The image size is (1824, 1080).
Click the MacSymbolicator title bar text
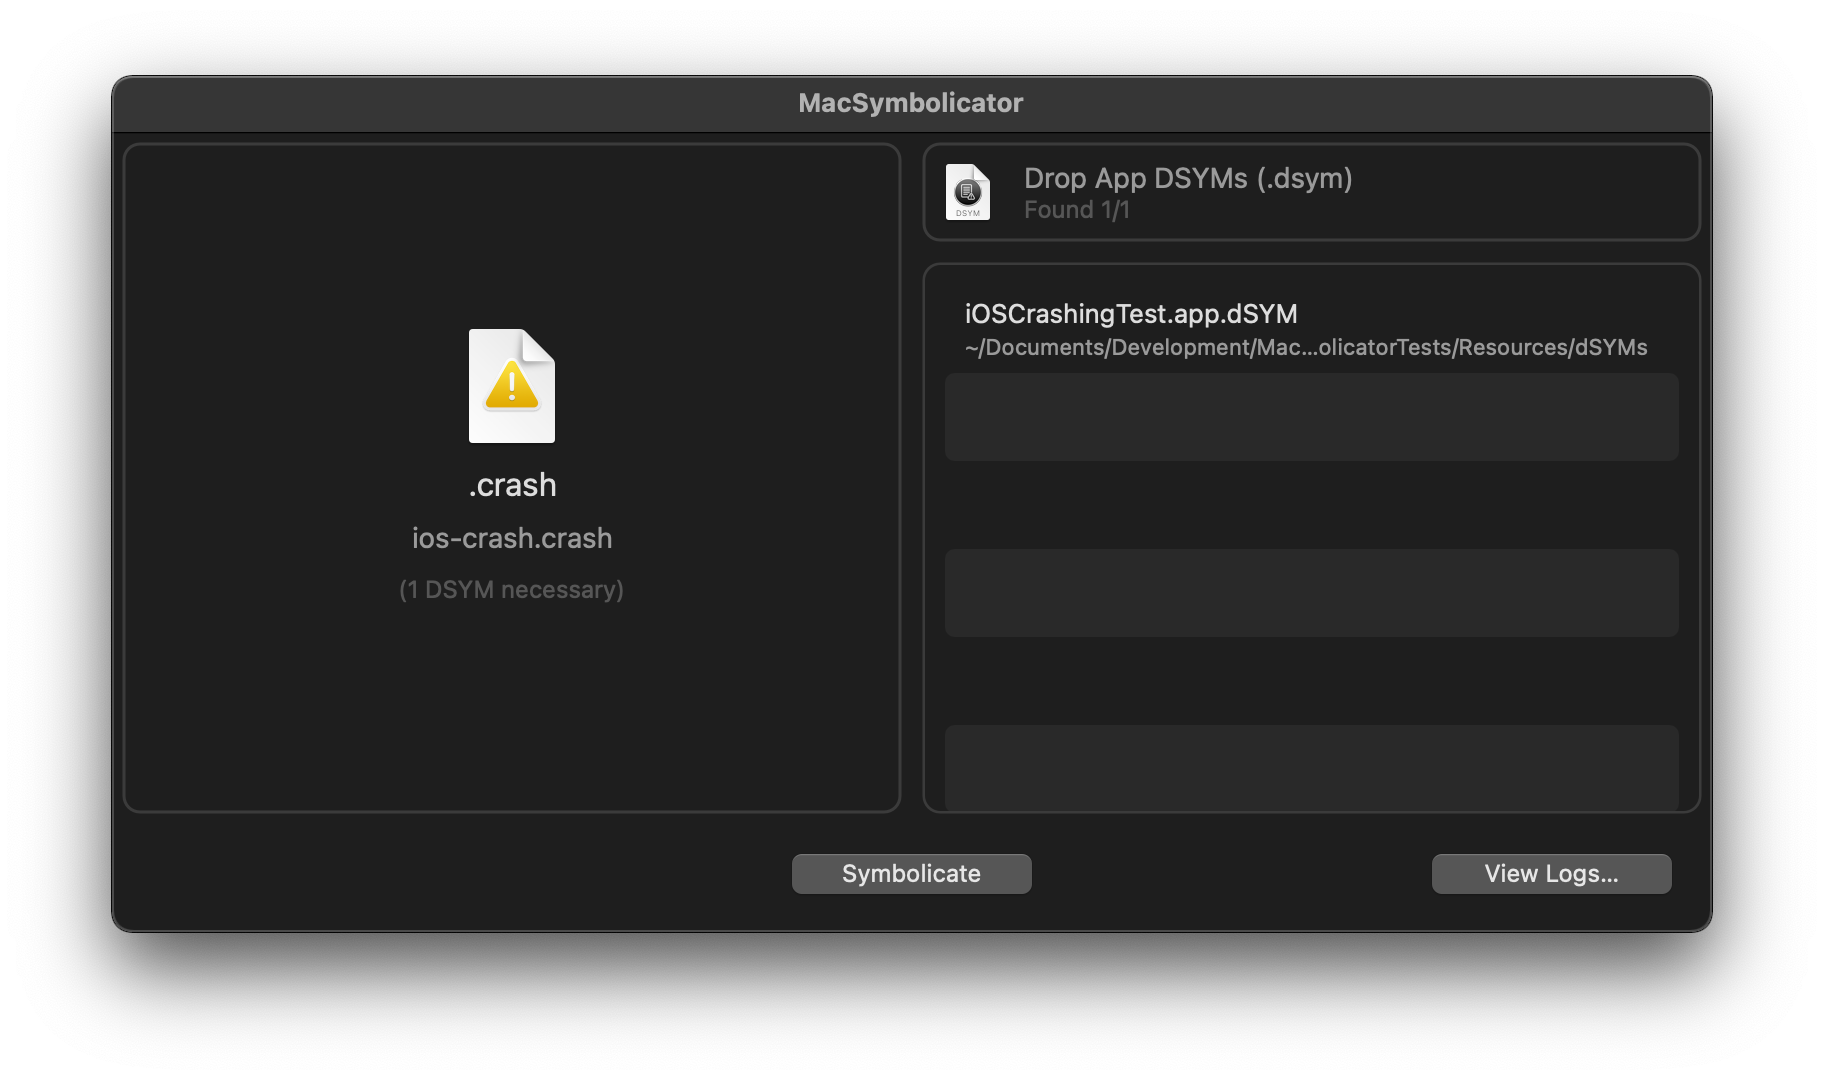click(911, 102)
